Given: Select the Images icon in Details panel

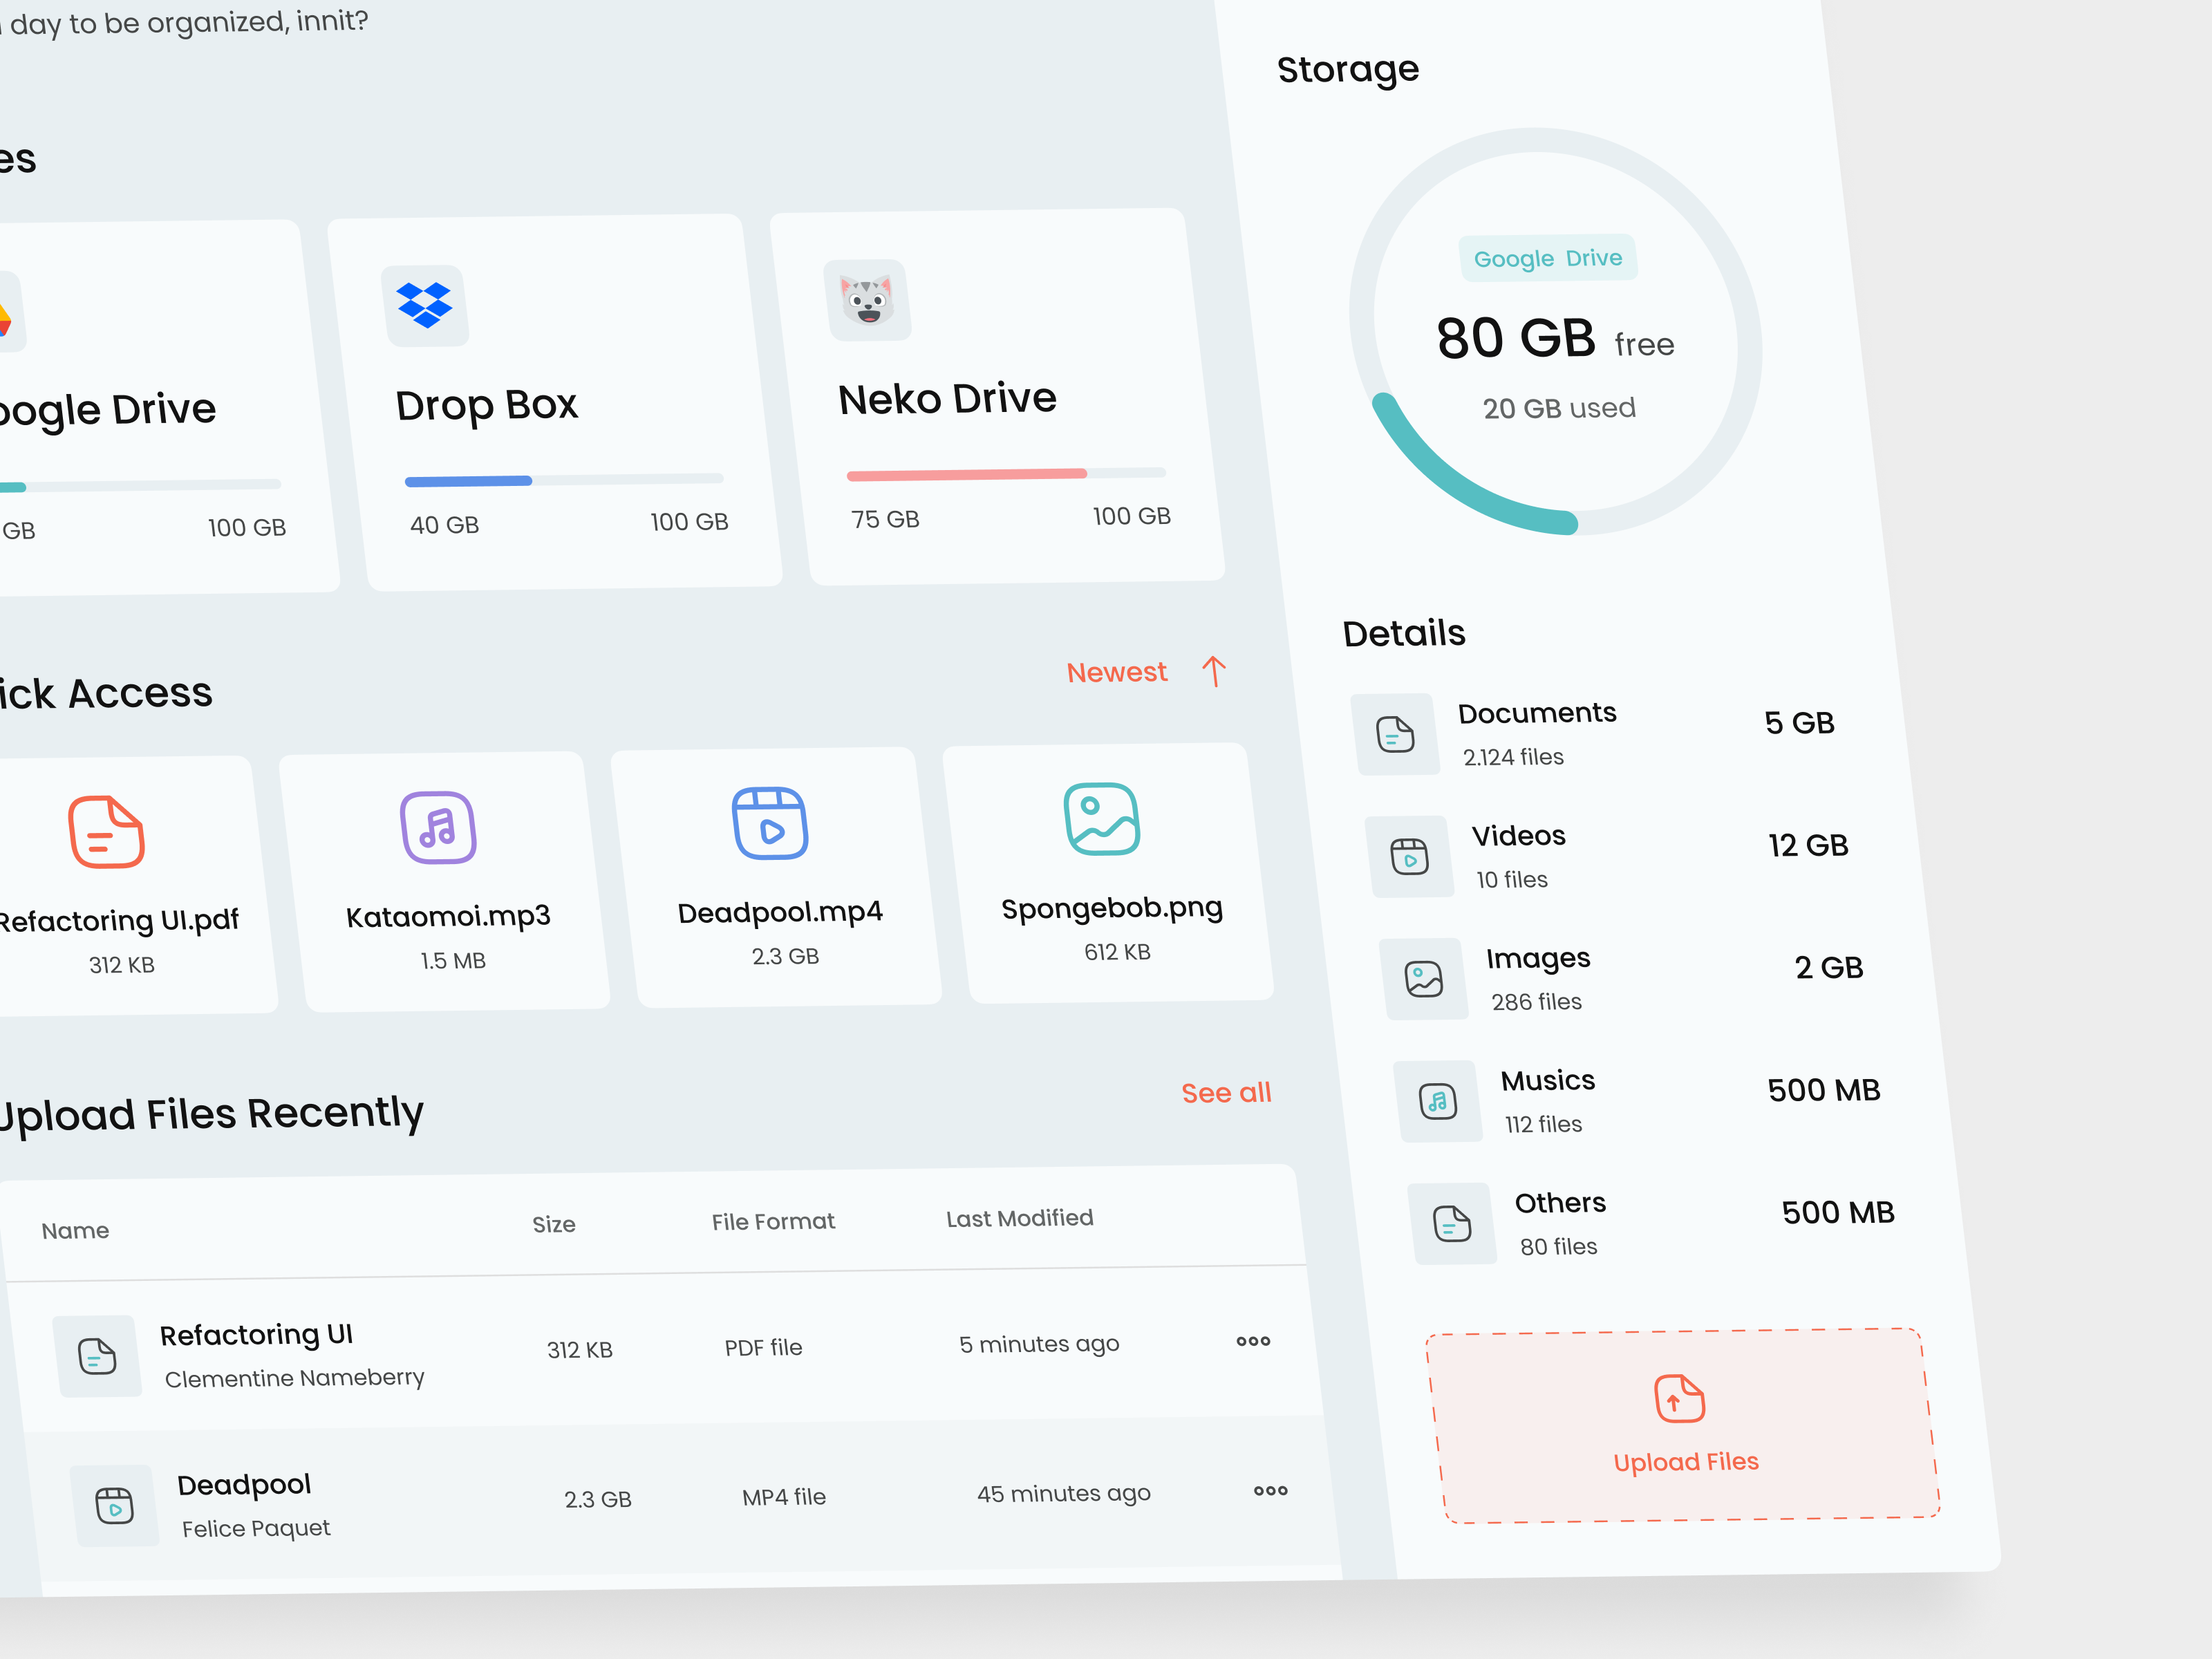Looking at the screenshot, I should [x=1425, y=979].
